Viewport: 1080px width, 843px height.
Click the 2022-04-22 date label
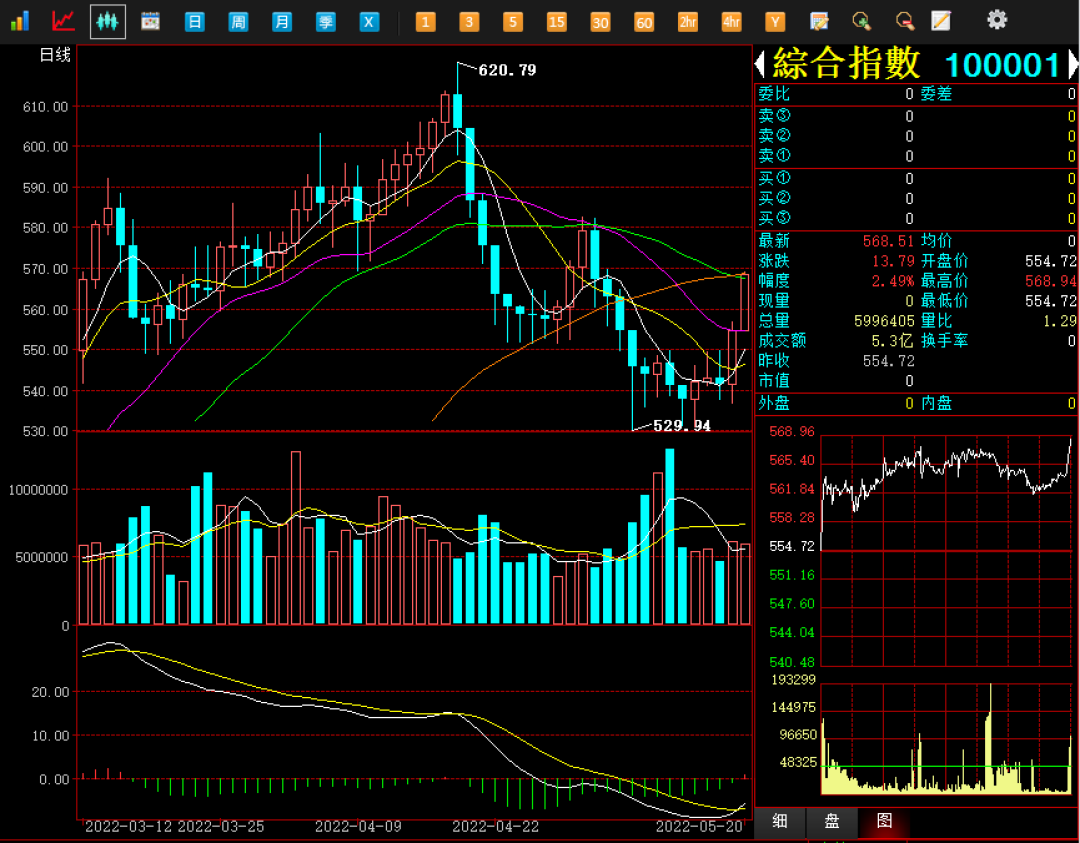(x=495, y=826)
